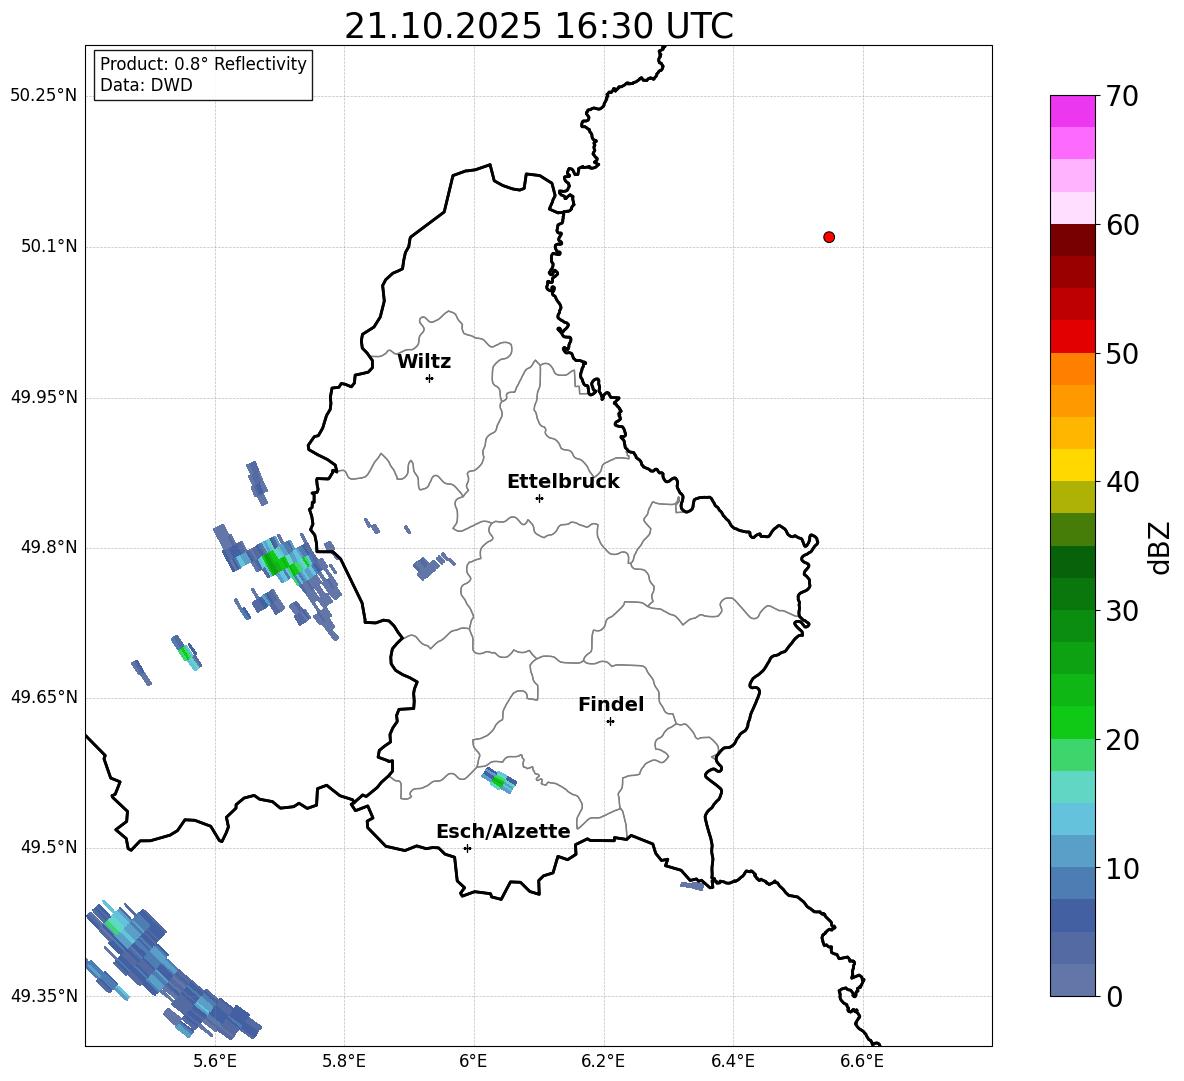The height and width of the screenshot is (1081, 1184).
Task: Click the 6°E longitude label
Action: point(473,1061)
